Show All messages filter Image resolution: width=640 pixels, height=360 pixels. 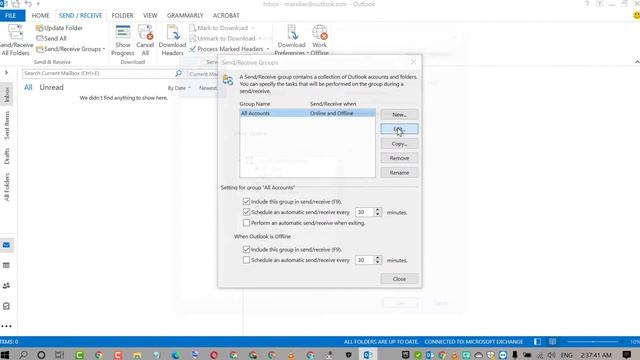[28, 87]
